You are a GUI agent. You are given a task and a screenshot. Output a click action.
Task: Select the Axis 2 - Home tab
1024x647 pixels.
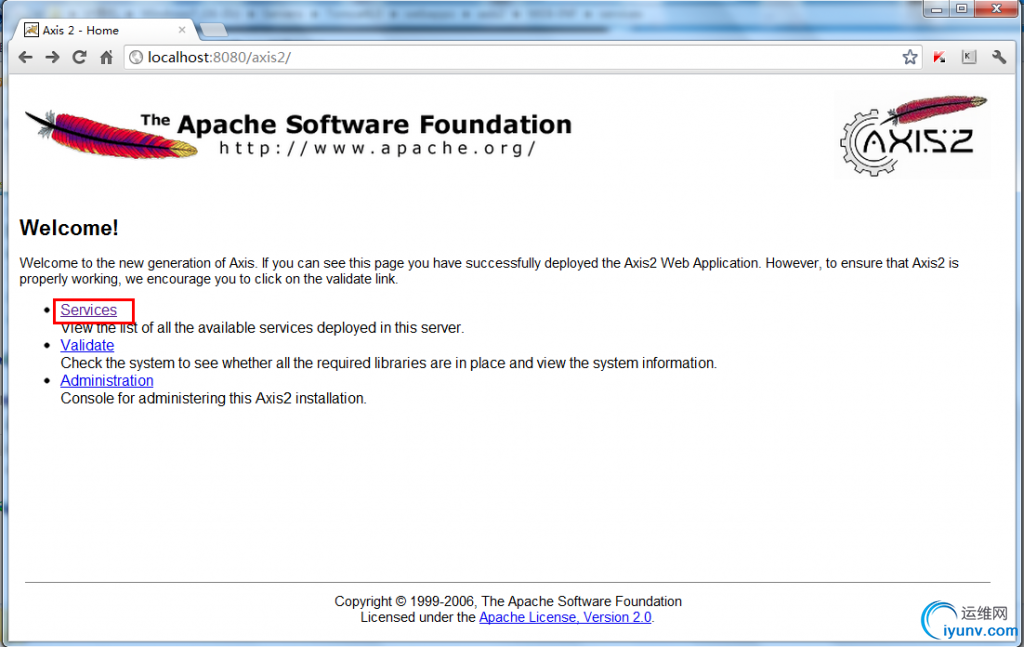click(x=104, y=30)
